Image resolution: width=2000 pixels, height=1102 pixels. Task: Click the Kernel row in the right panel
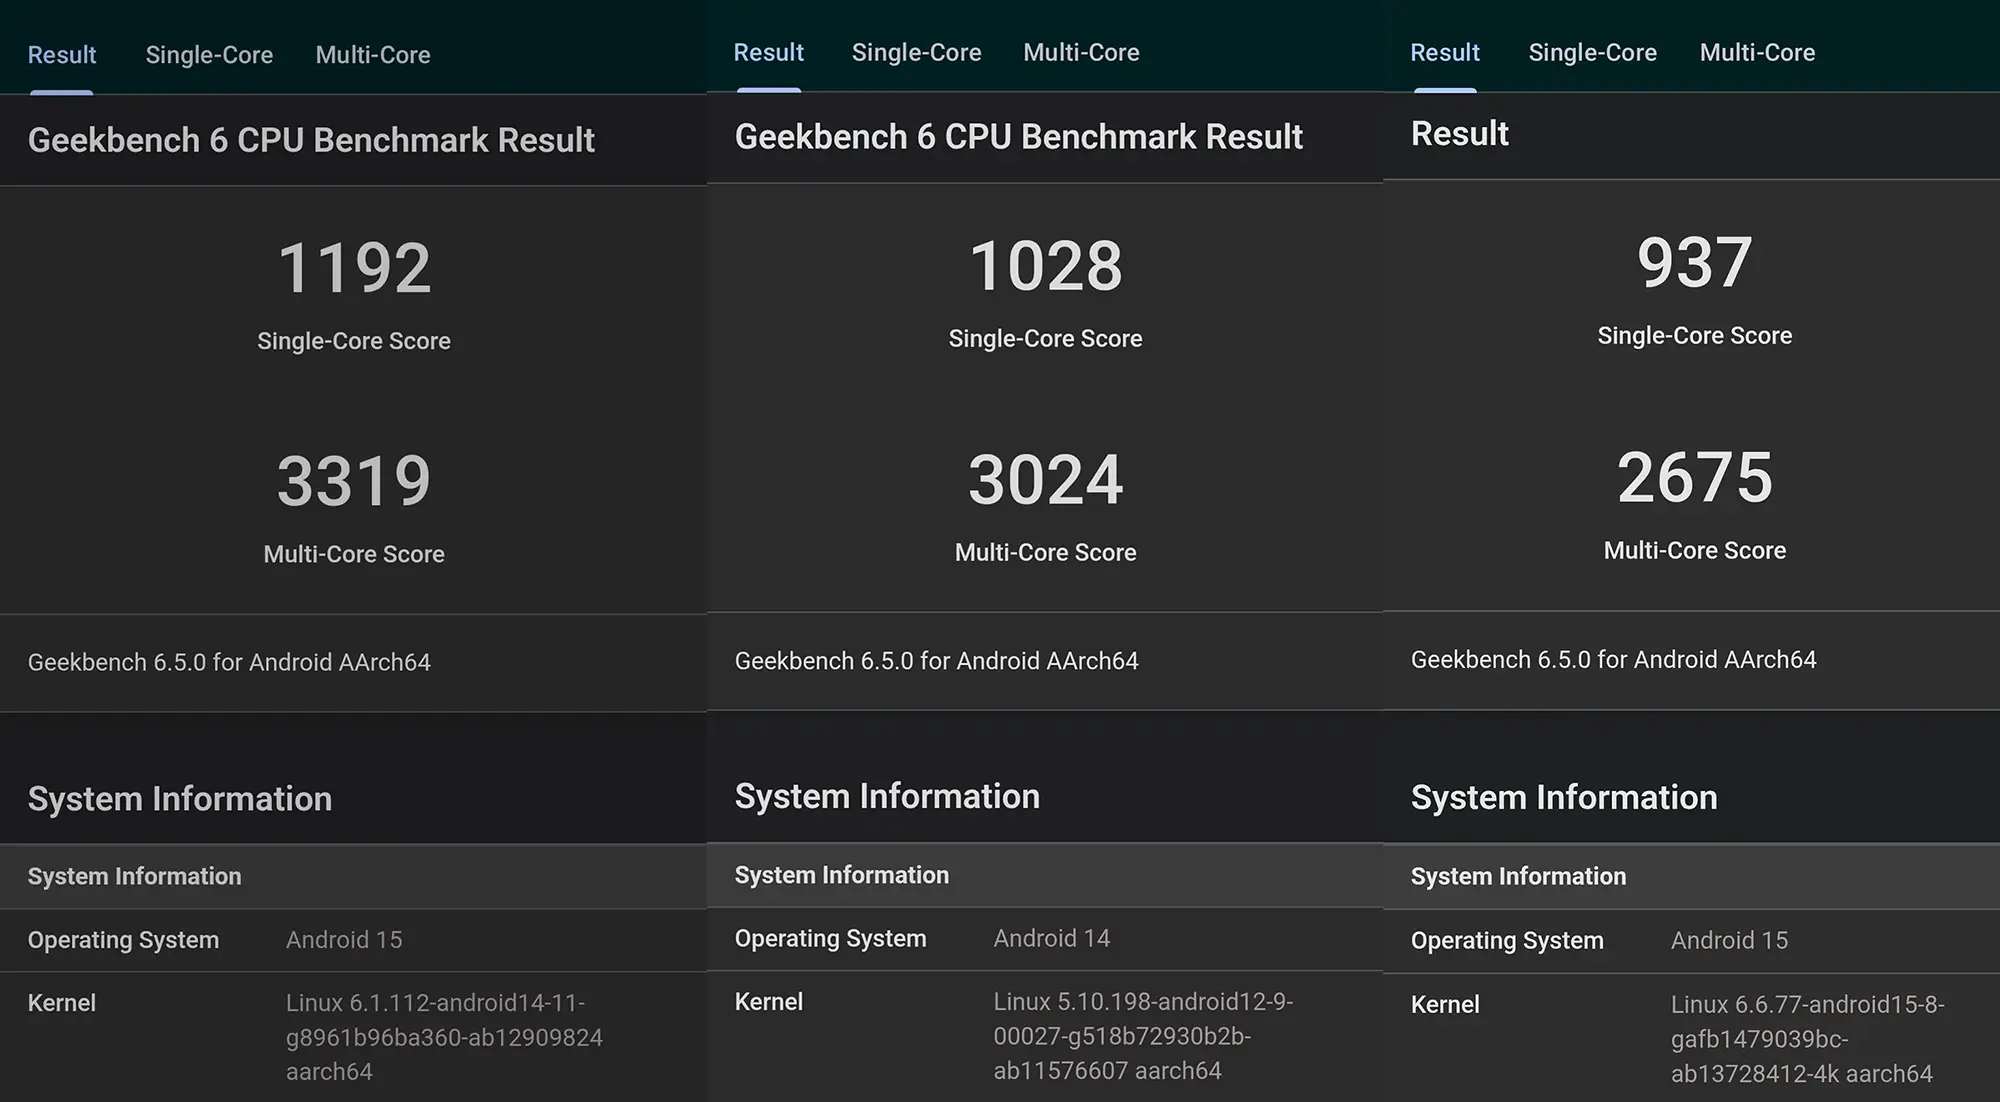tap(1444, 1004)
